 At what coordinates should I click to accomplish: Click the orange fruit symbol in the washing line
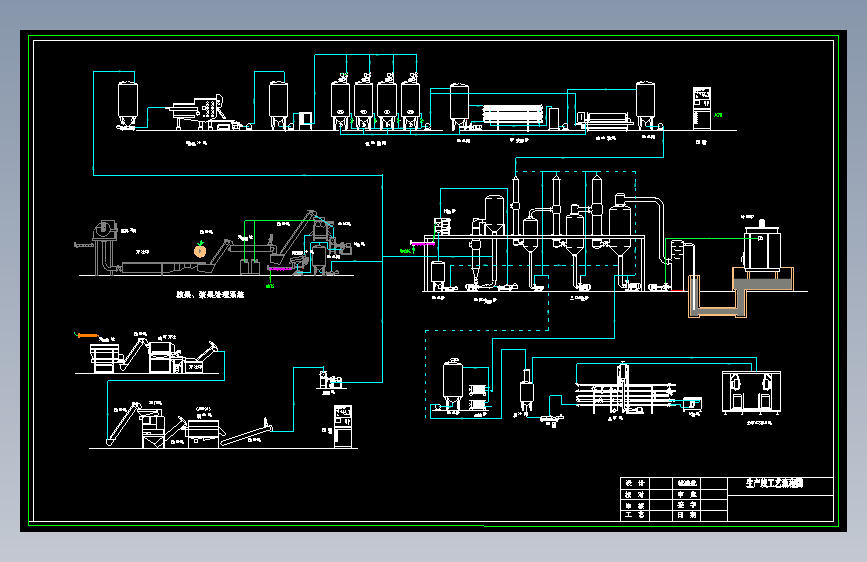200,251
